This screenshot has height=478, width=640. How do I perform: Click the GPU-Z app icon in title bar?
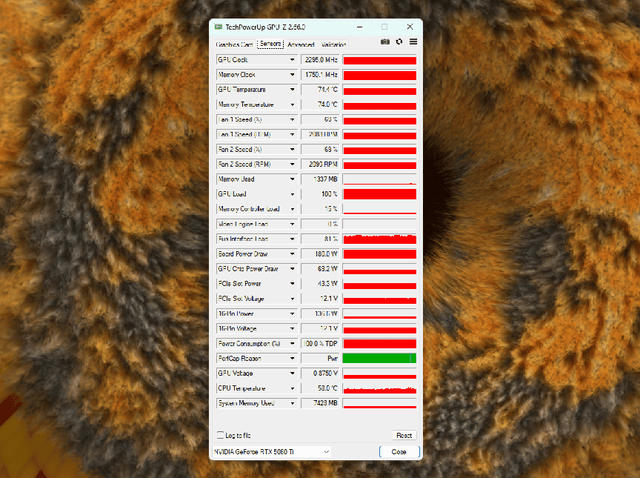[218, 27]
